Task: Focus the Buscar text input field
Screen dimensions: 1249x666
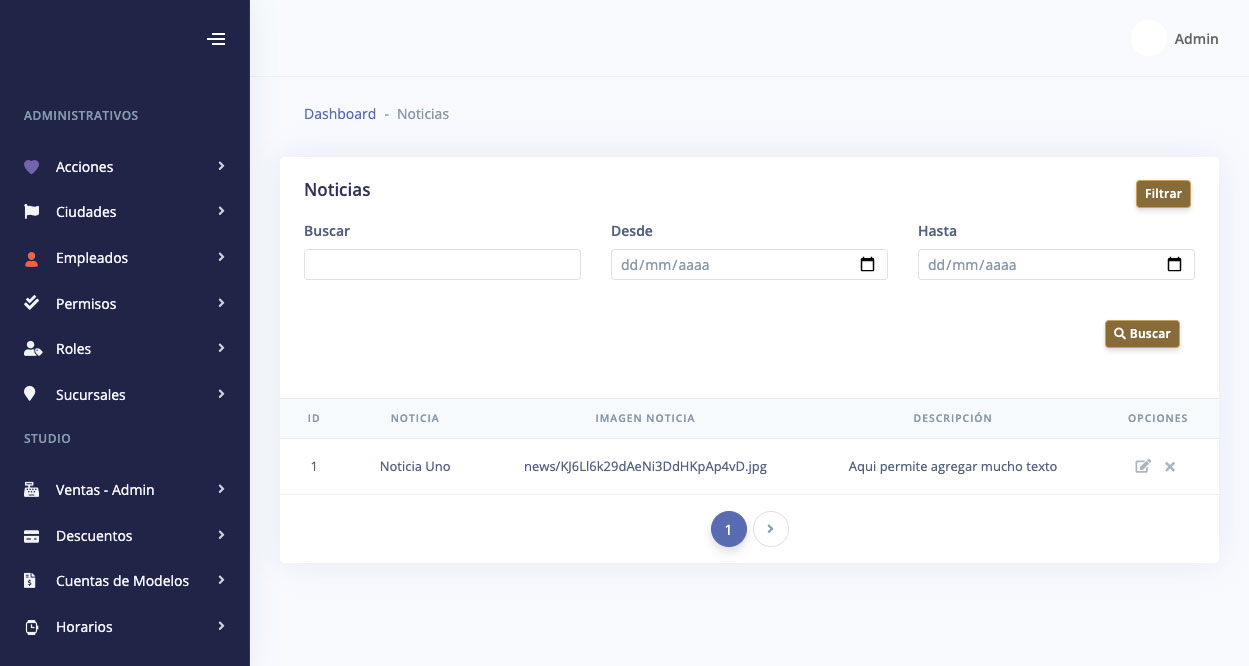Action: coord(442,265)
